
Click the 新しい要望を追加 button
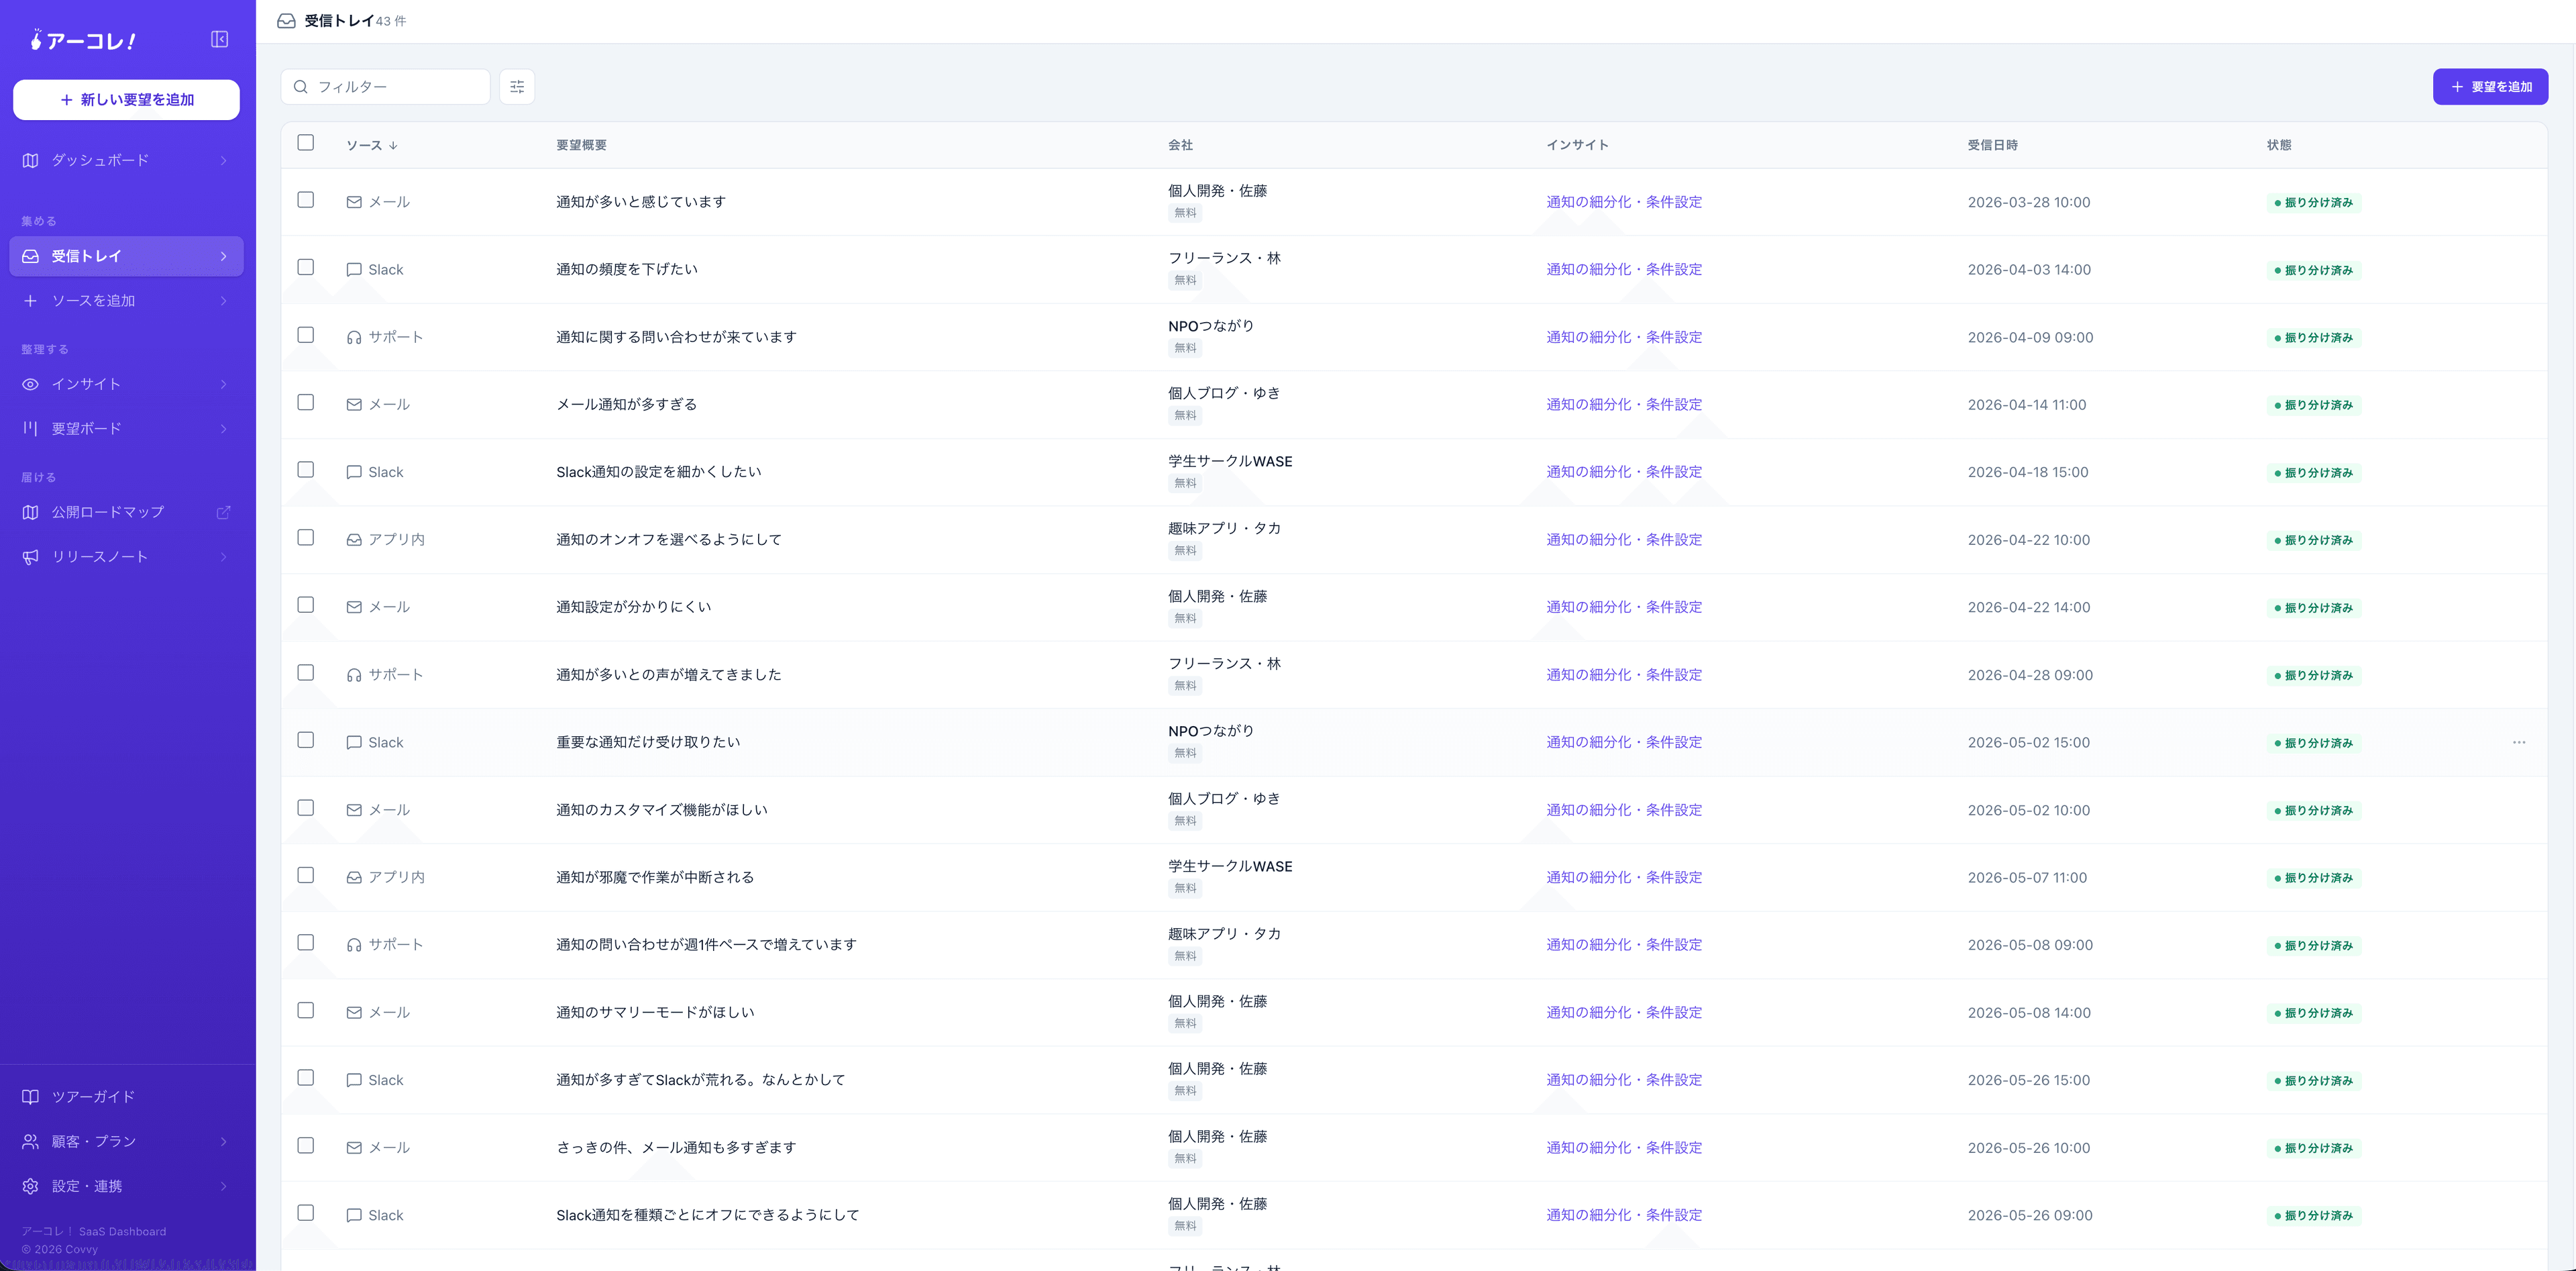[x=126, y=100]
